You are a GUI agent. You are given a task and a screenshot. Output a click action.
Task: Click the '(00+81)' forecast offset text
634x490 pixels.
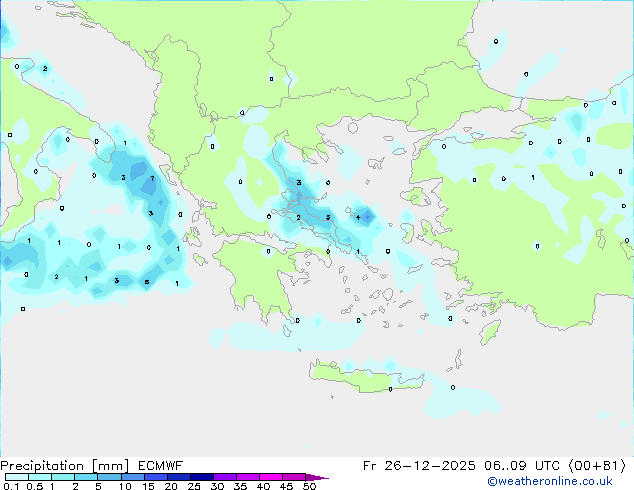(597, 466)
